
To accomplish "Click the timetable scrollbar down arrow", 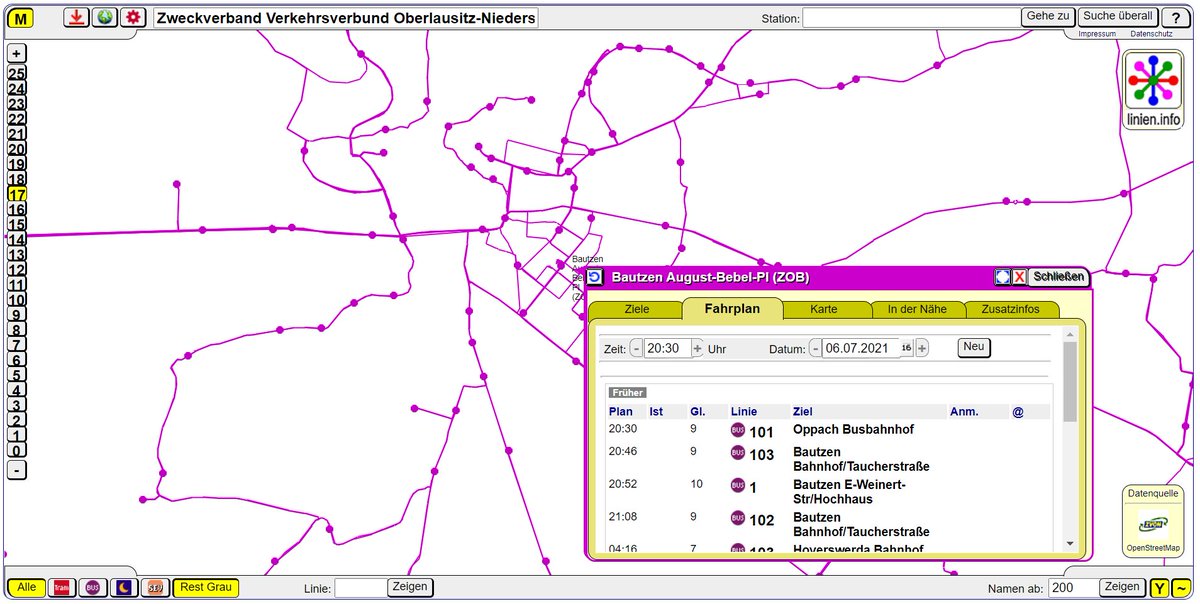I will pyautogui.click(x=1070, y=543).
